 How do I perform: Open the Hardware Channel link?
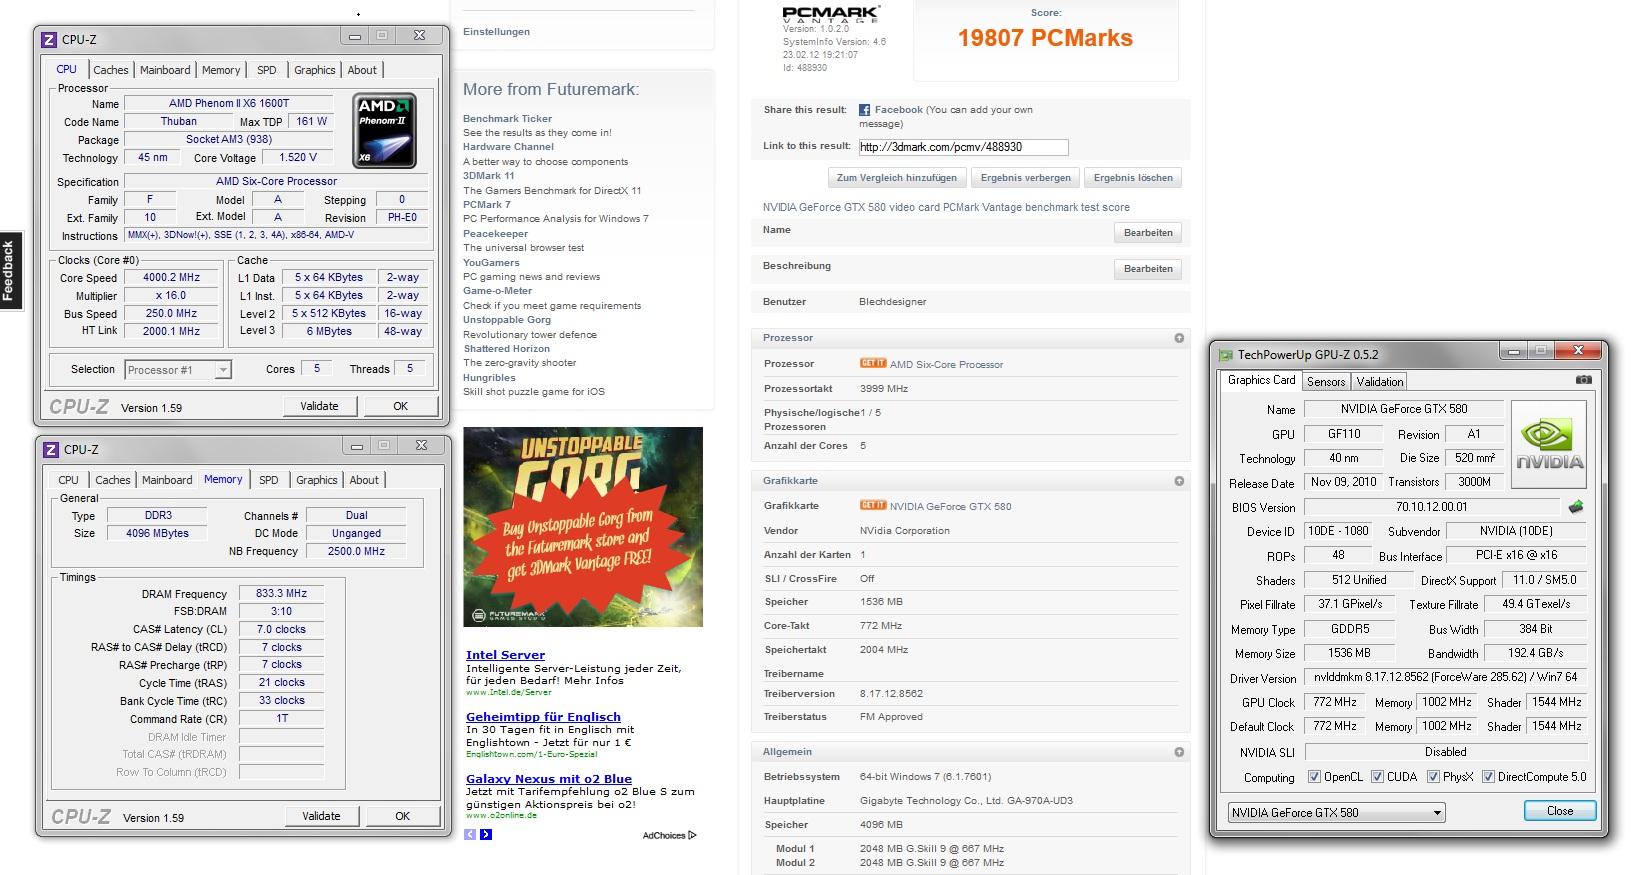tap(508, 147)
